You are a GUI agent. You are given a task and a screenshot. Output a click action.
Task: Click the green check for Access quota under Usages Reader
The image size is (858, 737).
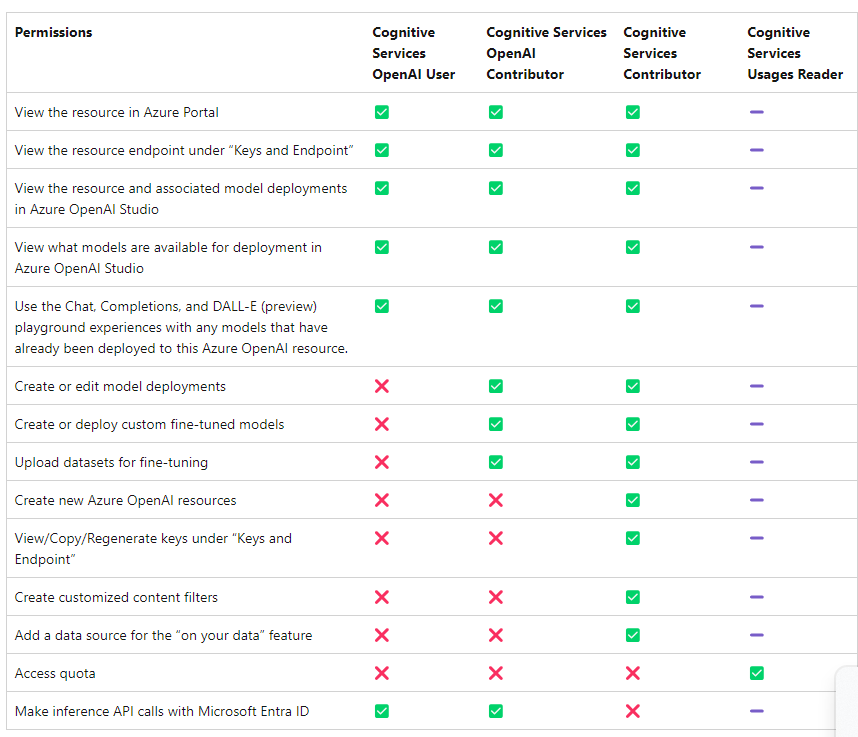[x=757, y=673]
